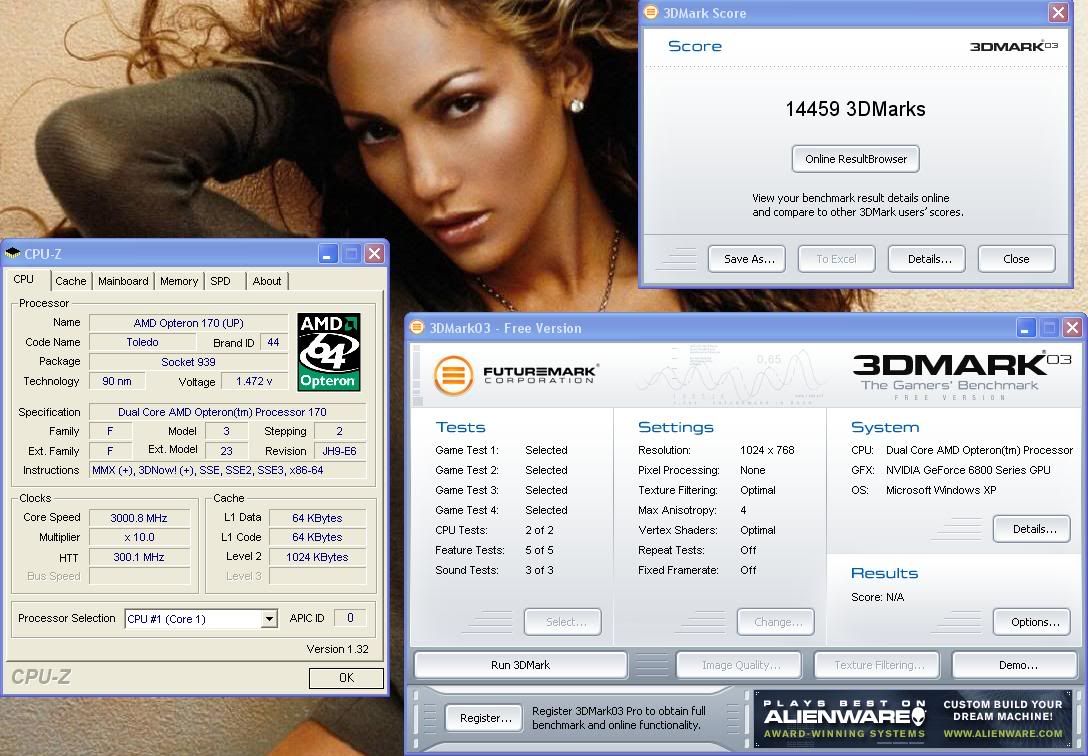Click the Change settings button

coord(775,622)
